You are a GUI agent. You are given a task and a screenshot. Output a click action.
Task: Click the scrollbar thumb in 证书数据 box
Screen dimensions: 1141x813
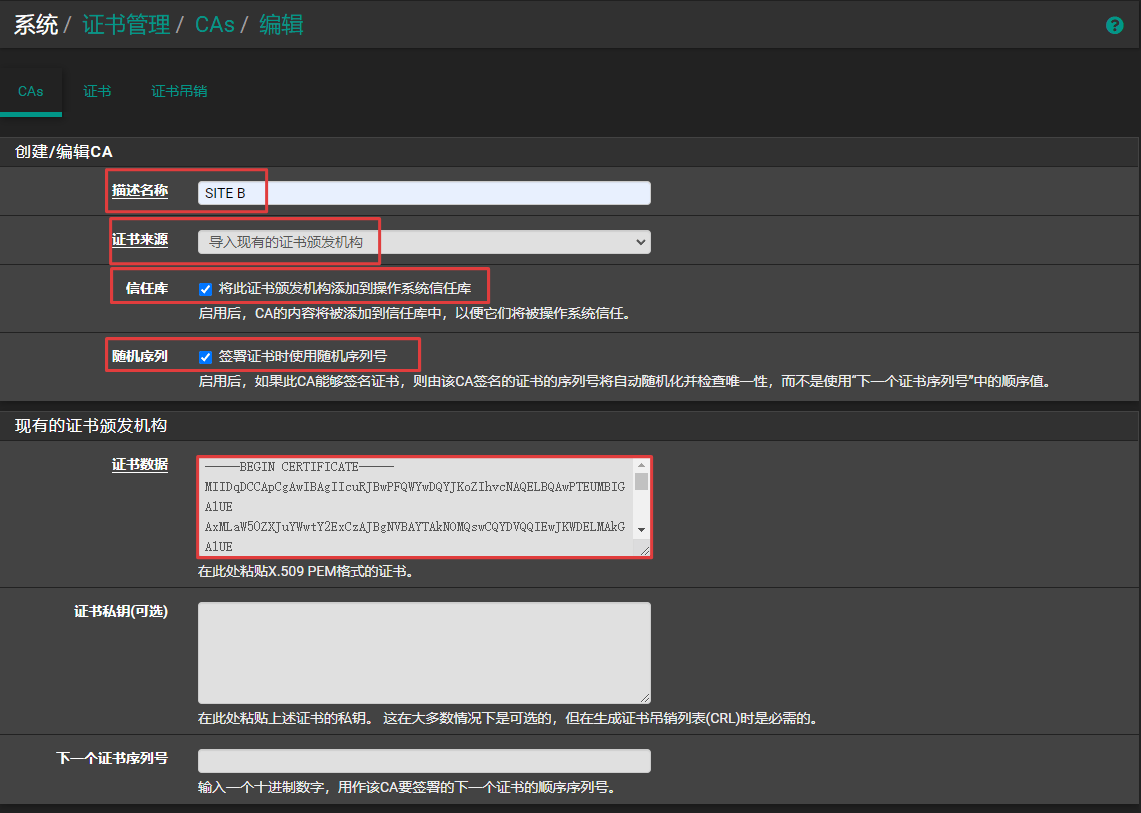(x=642, y=482)
